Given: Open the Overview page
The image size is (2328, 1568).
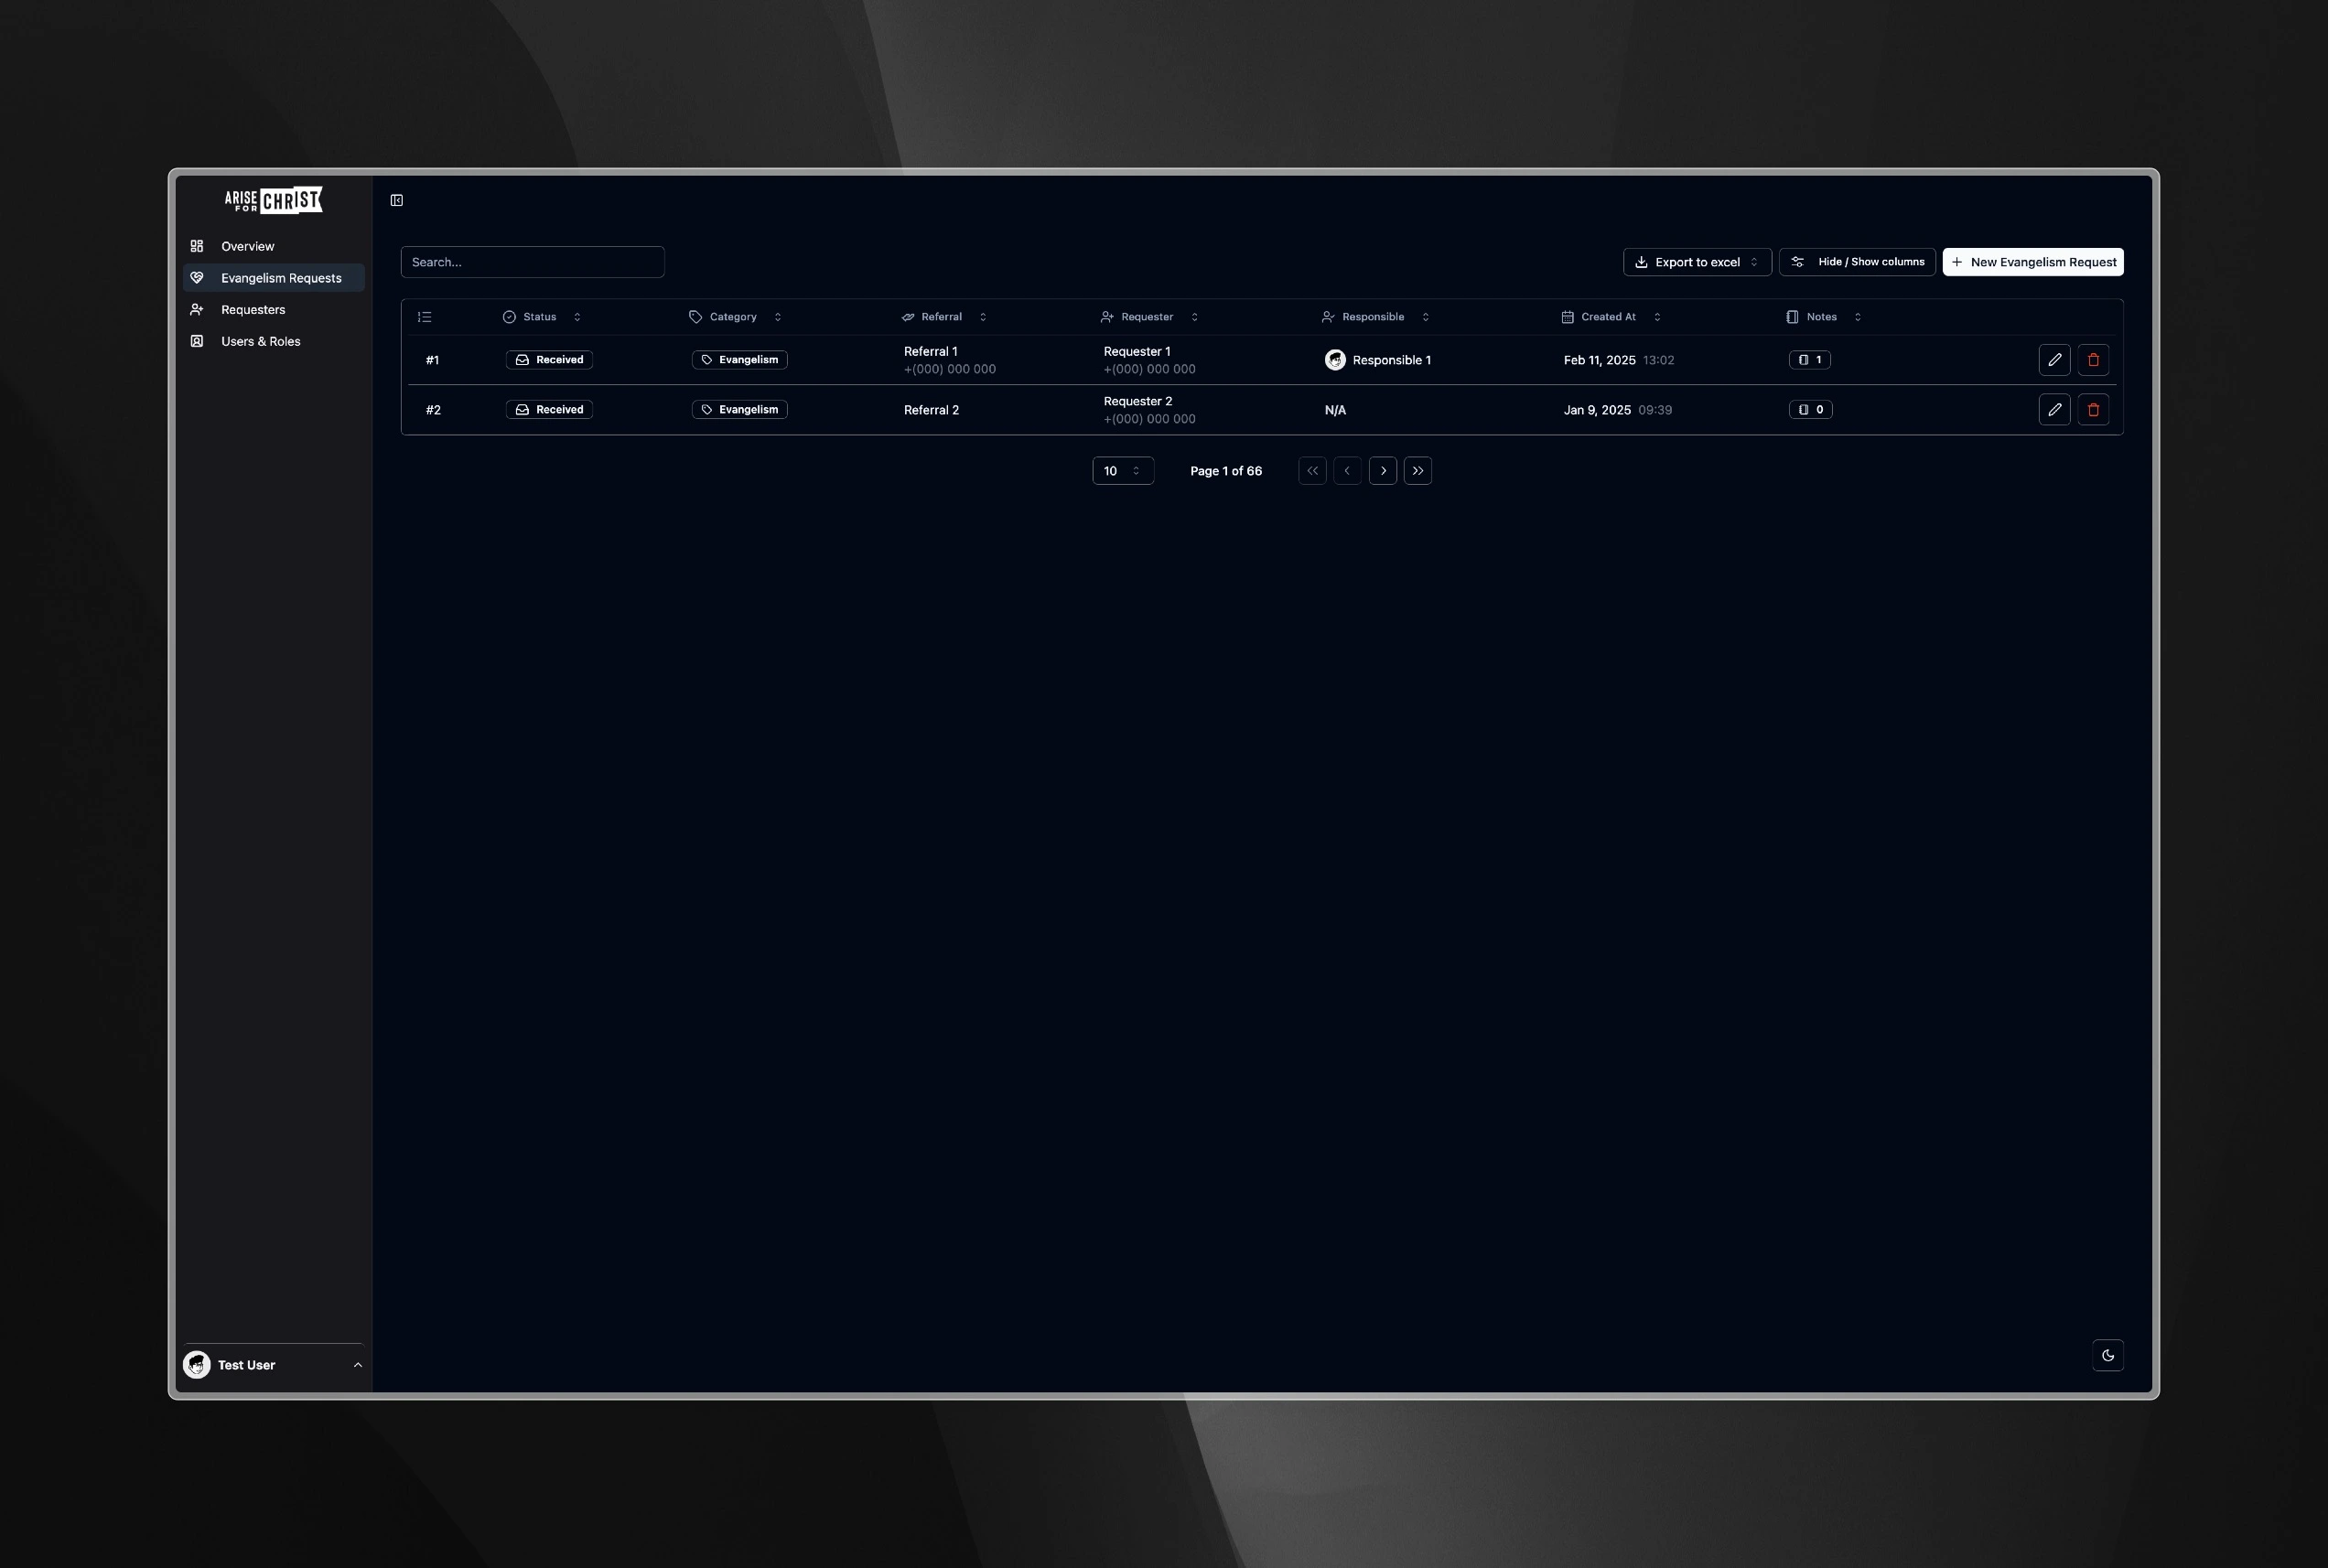Looking at the screenshot, I should 274,246.
